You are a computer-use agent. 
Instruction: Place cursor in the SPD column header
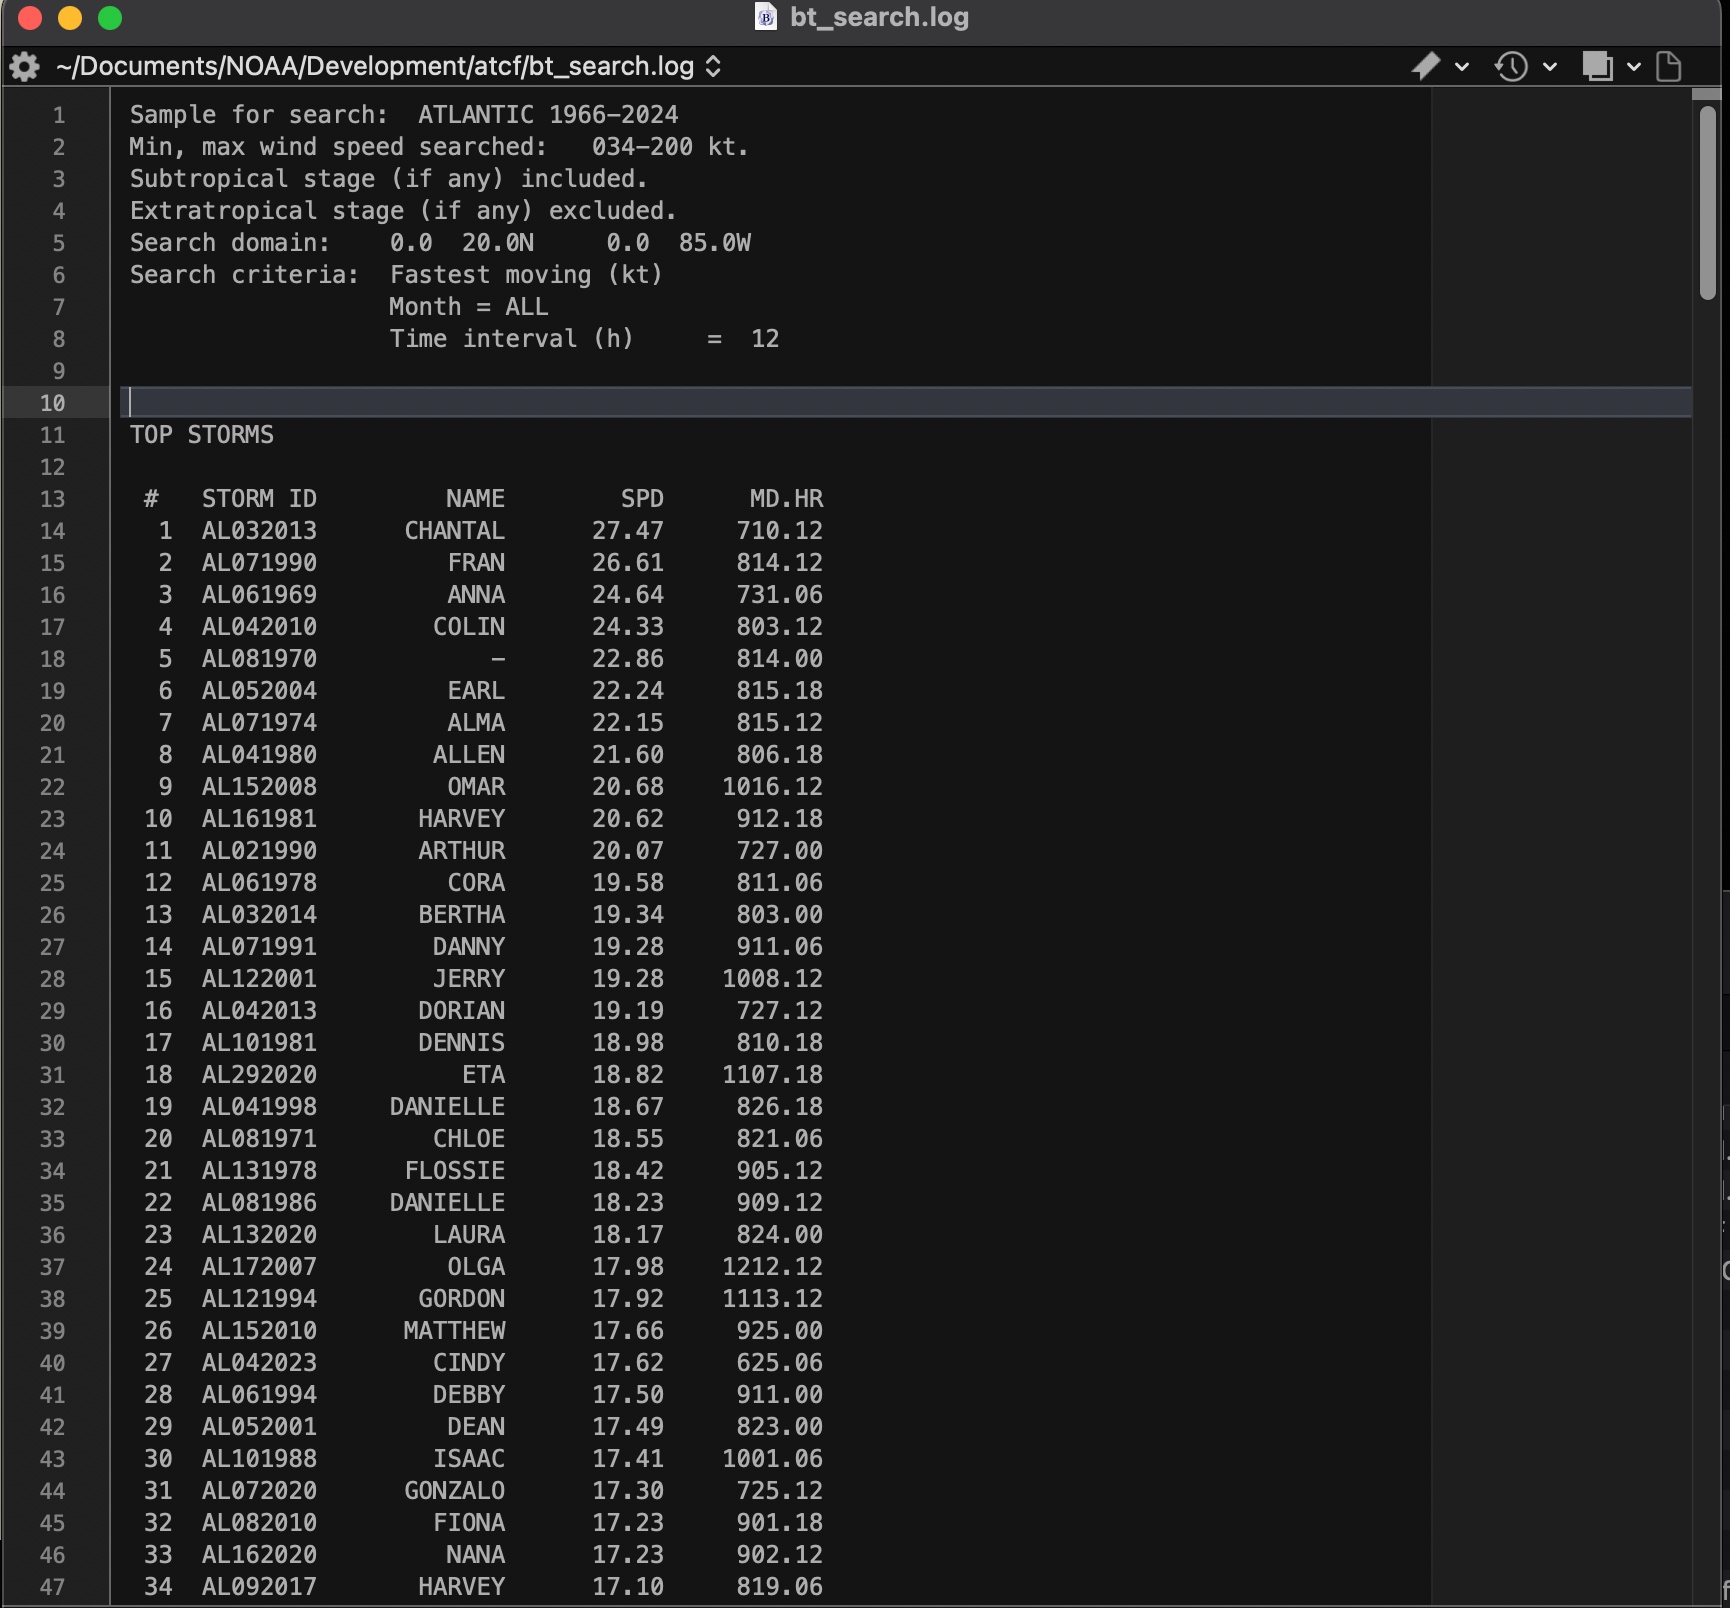(641, 499)
